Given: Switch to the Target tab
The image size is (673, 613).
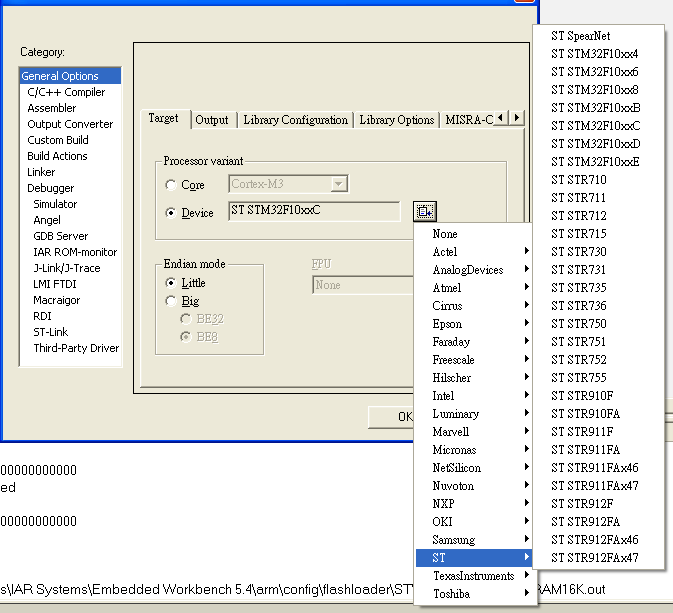Looking at the screenshot, I should coord(164,118).
